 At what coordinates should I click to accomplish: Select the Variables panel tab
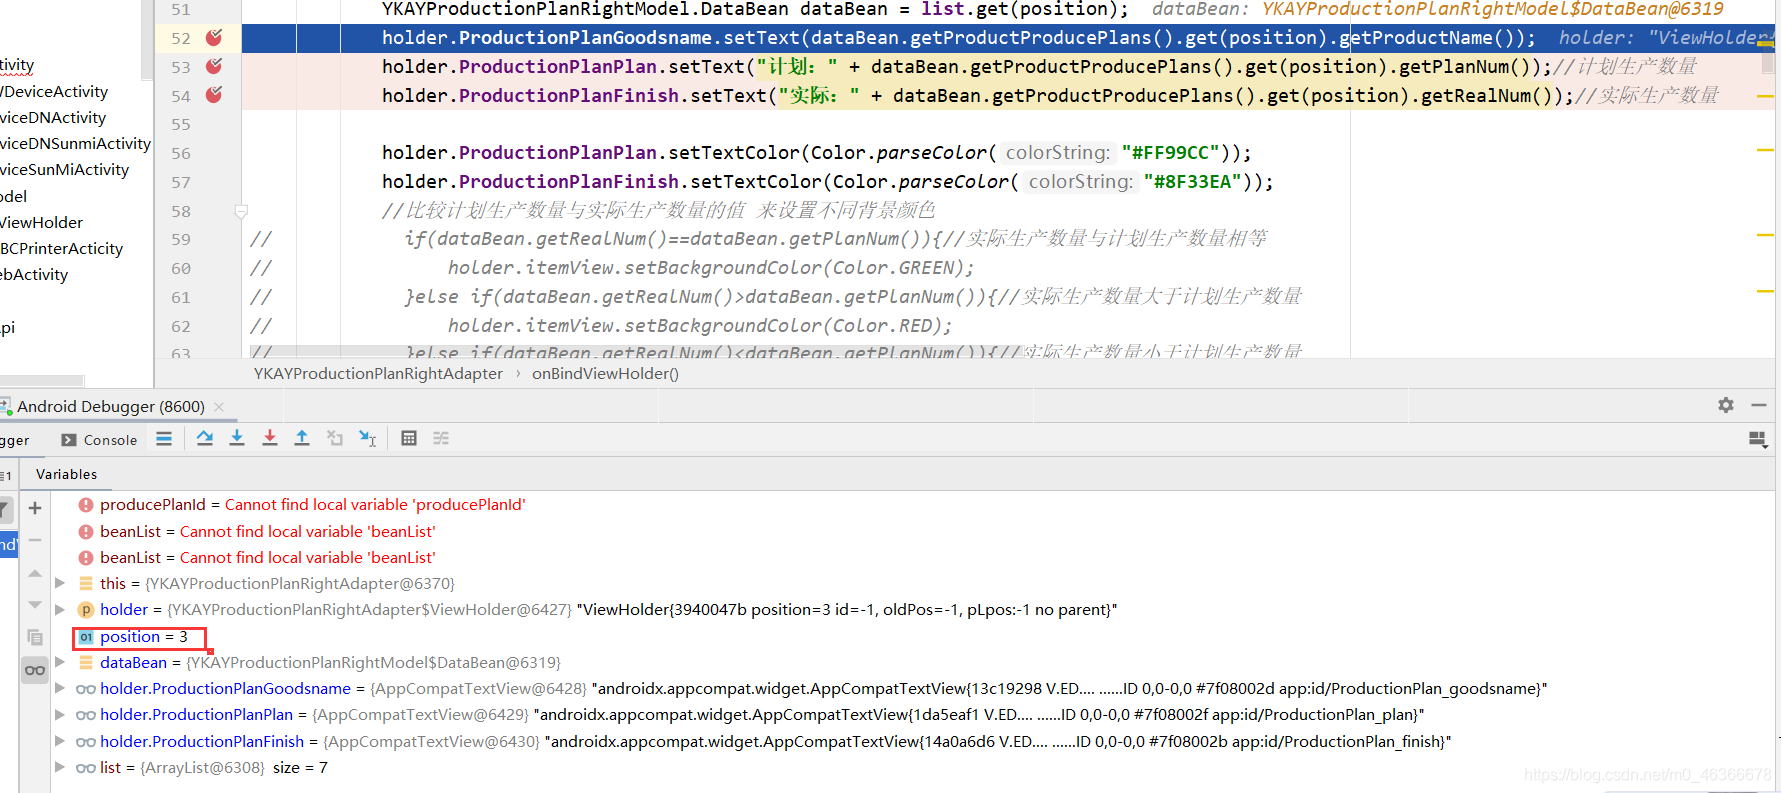pos(66,474)
